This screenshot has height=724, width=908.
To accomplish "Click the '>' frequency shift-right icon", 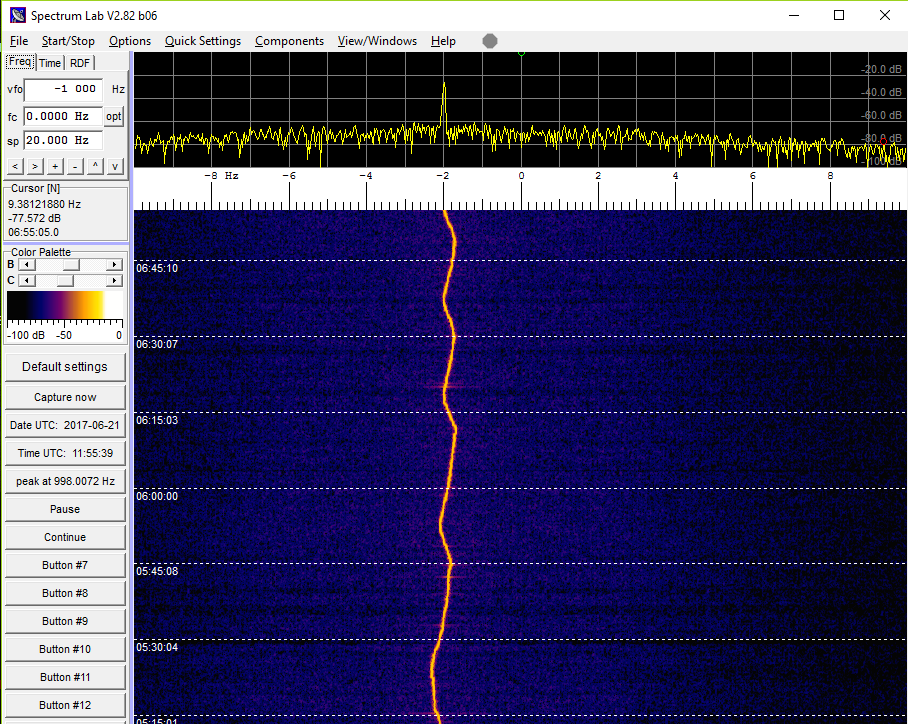I will pyautogui.click(x=34, y=166).
